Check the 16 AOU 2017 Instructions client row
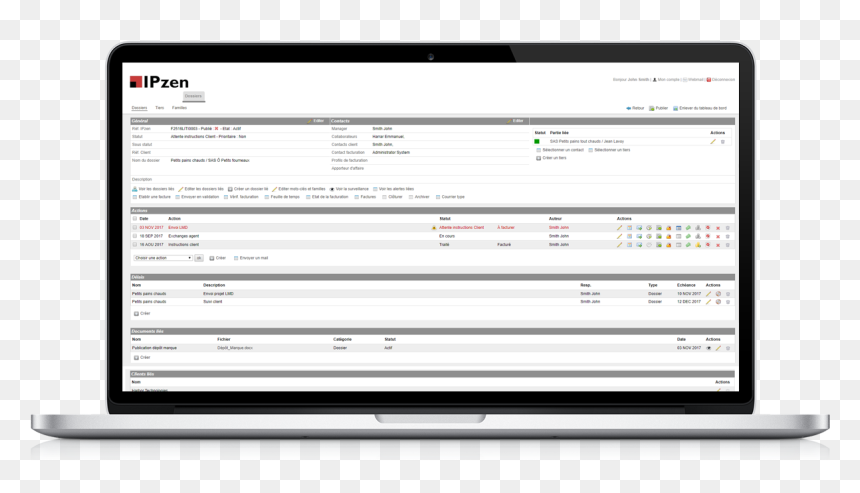Image resolution: width=860 pixels, height=493 pixels. pos(134,245)
